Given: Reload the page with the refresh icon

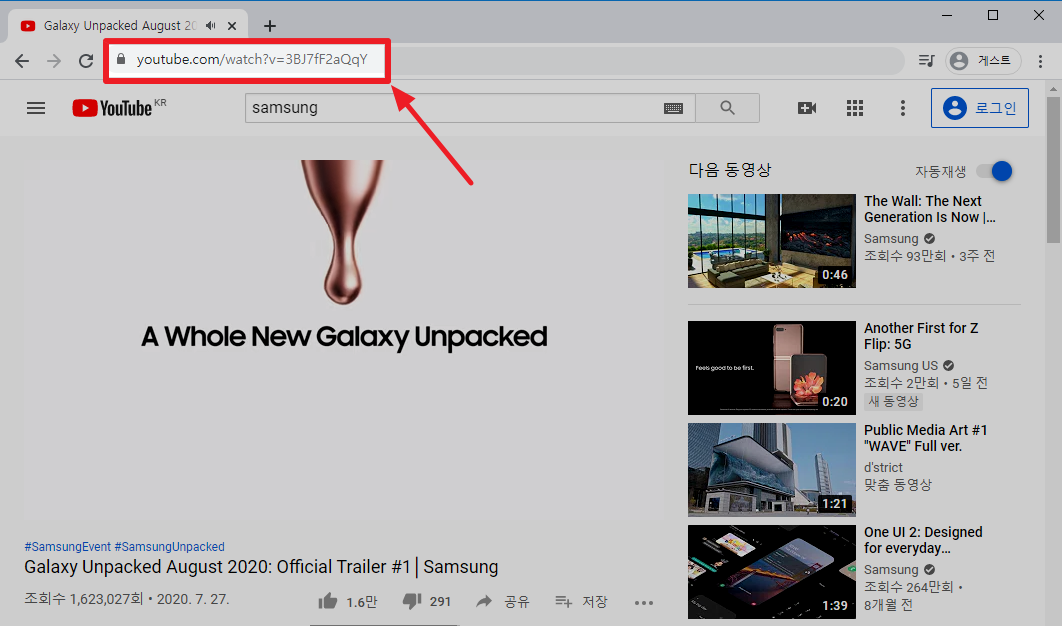Looking at the screenshot, I should (86, 61).
